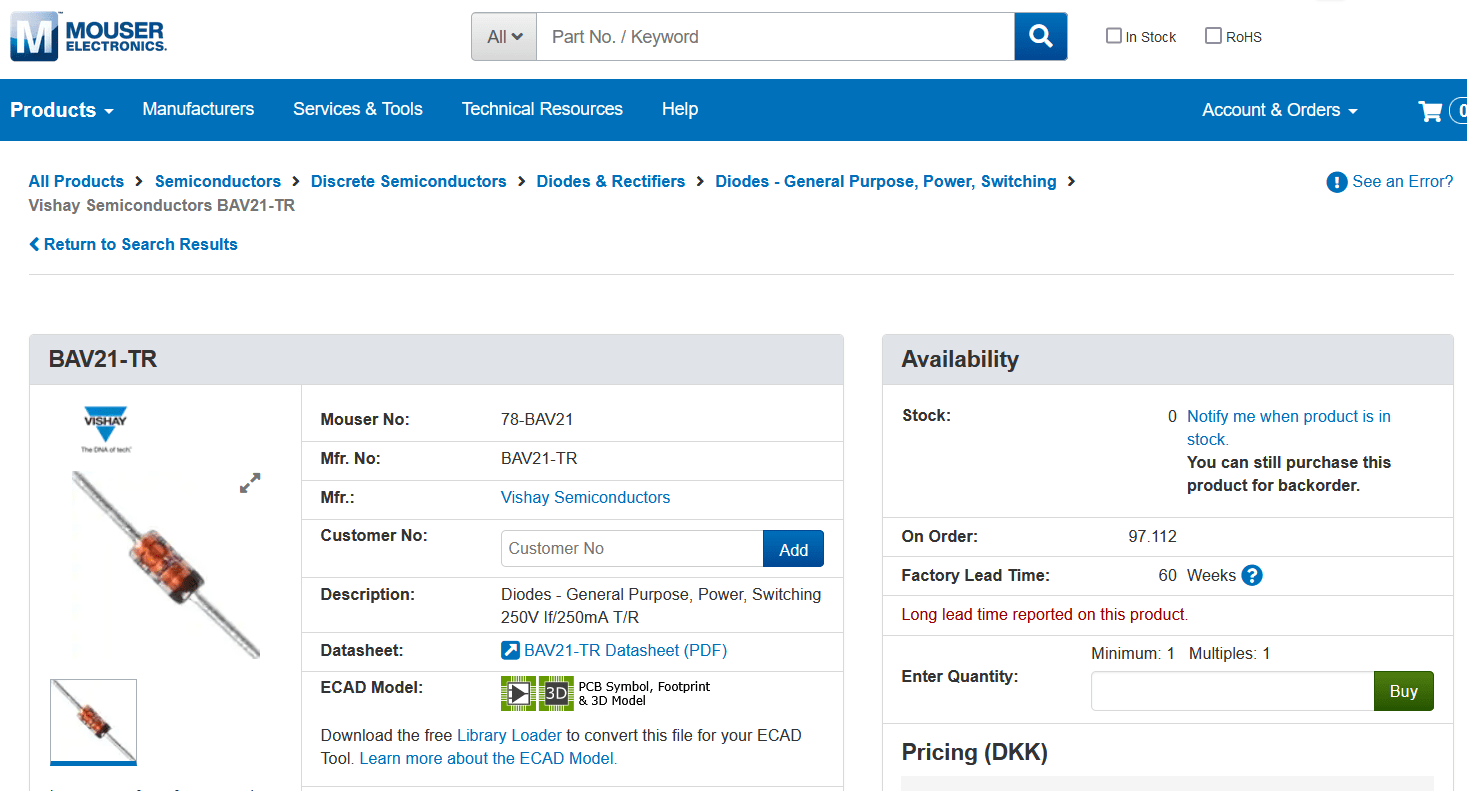Image resolution: width=1467 pixels, height=791 pixels.
Task: Open the Services & Tools menu
Action: tap(358, 109)
